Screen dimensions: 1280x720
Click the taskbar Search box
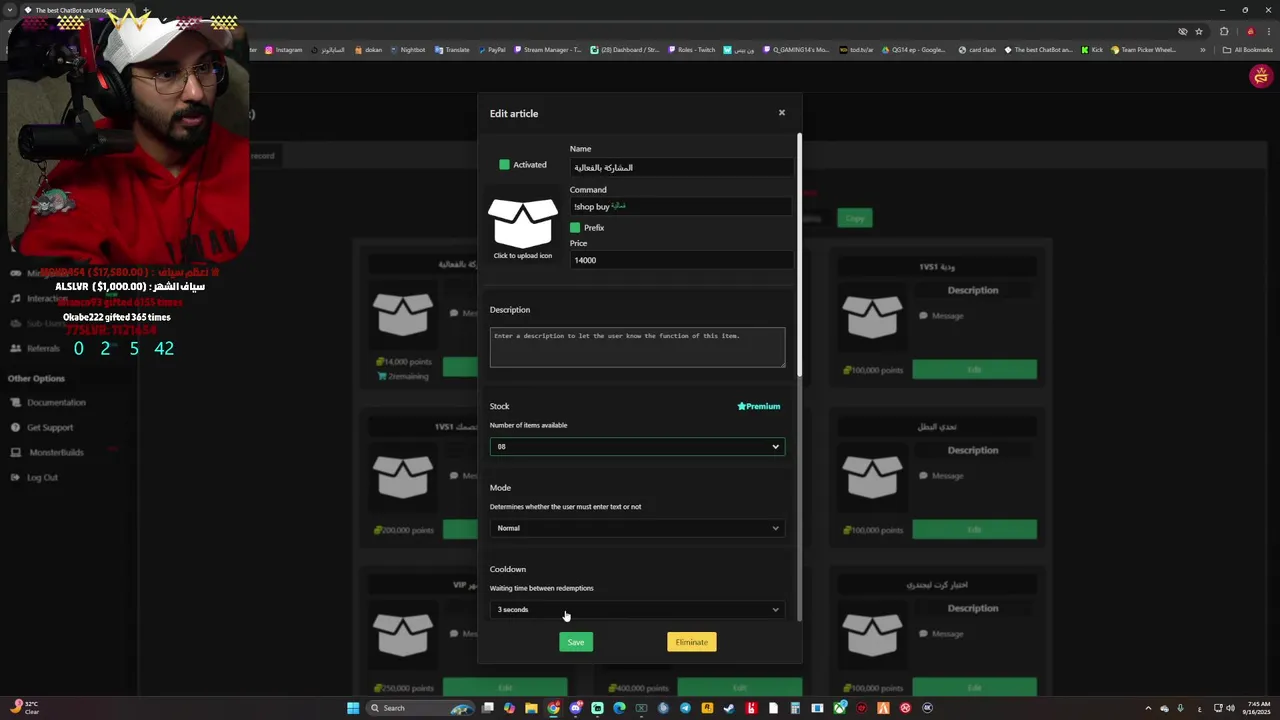pos(418,708)
